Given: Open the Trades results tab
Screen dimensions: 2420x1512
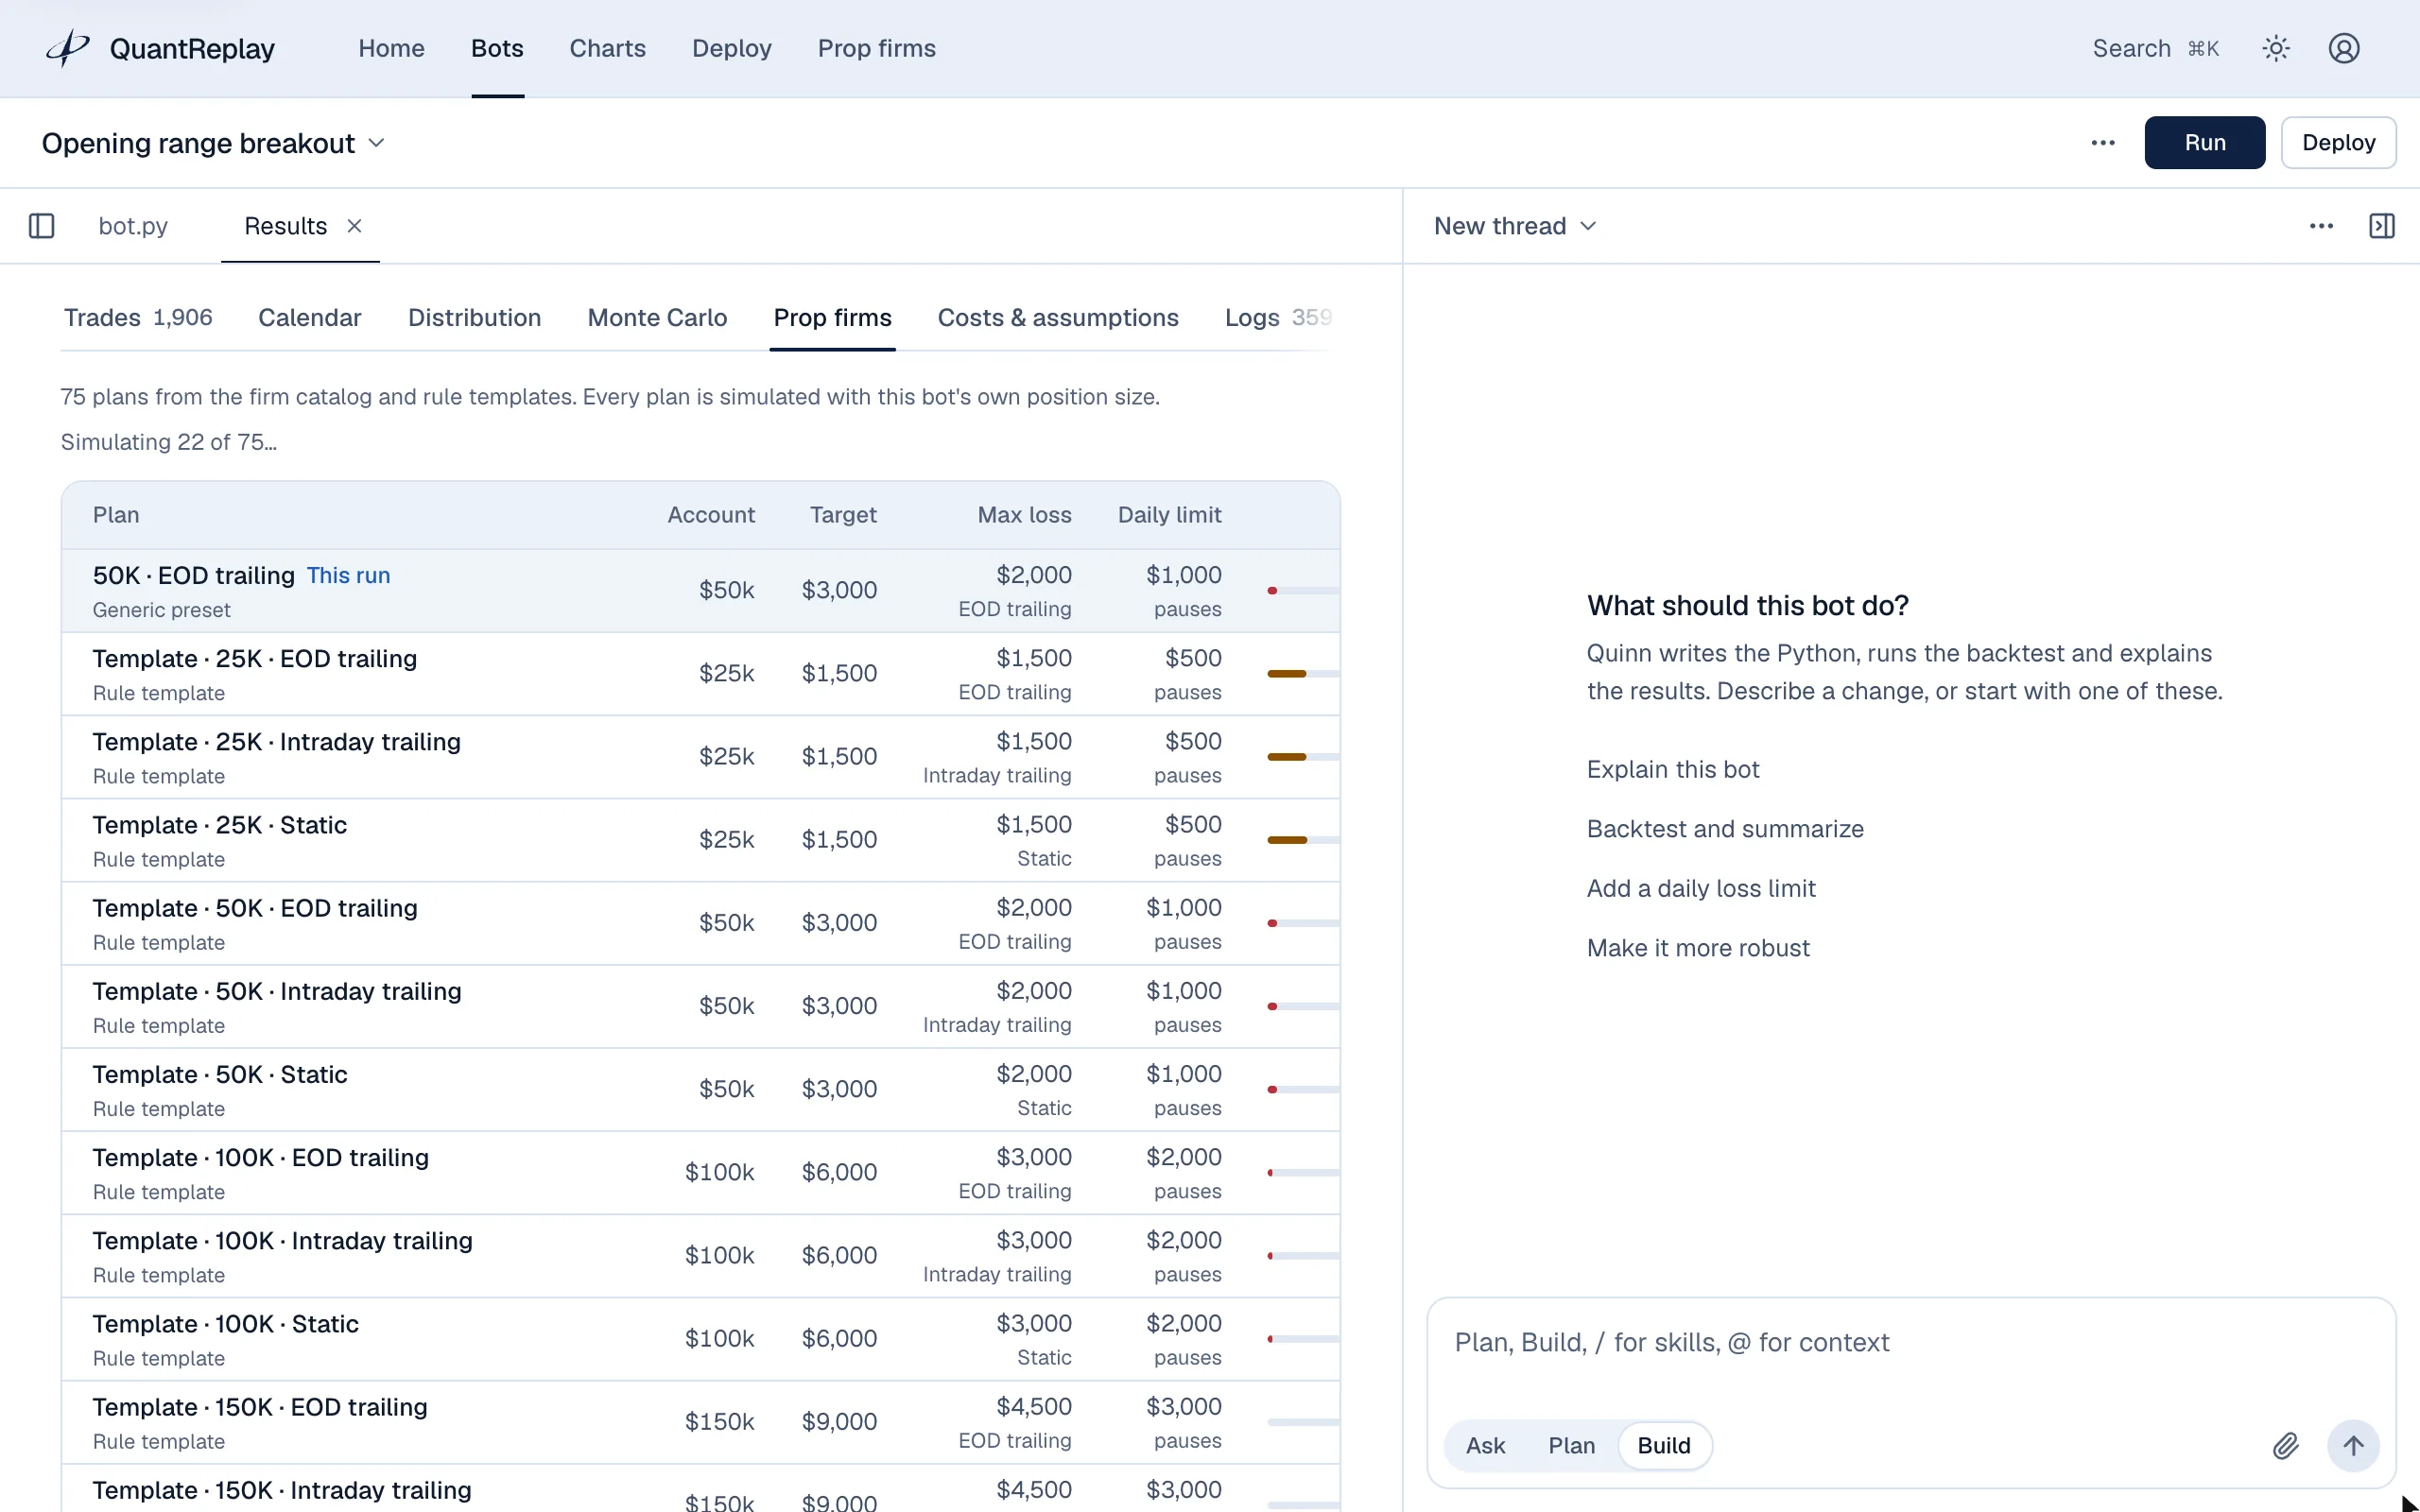Looking at the screenshot, I should point(138,317).
